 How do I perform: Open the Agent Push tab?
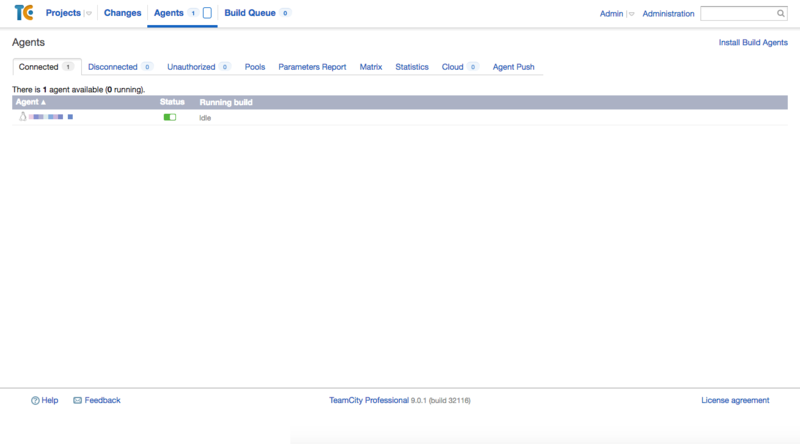513,67
